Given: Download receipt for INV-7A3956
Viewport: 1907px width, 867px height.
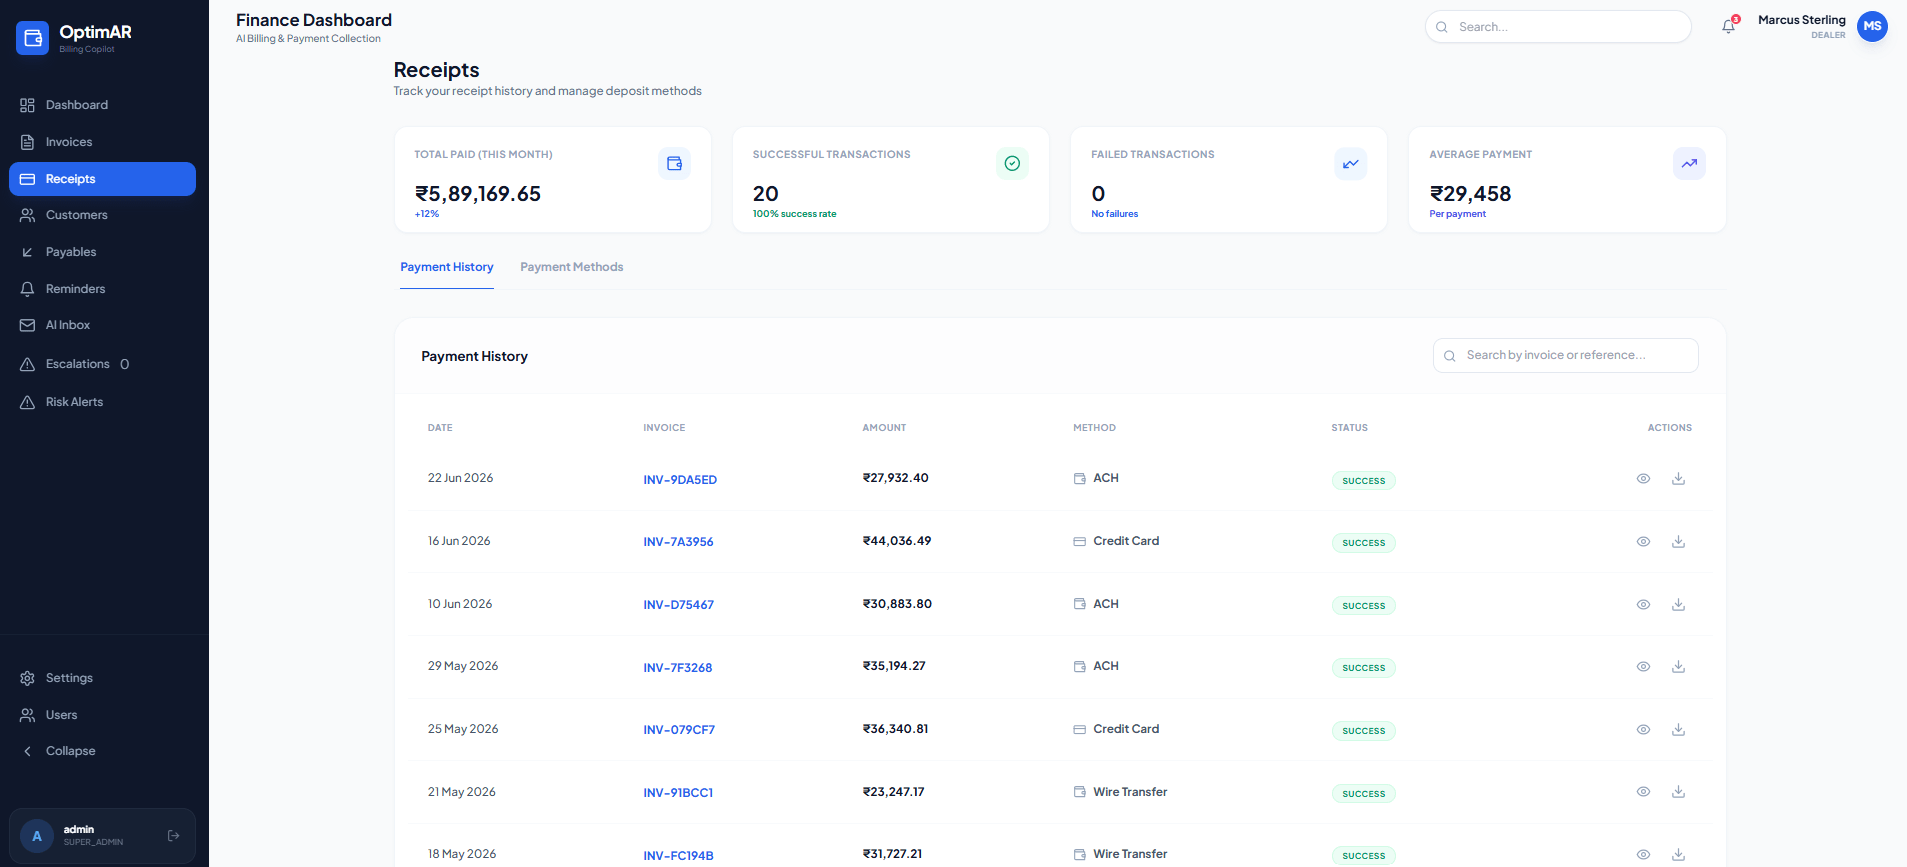Looking at the screenshot, I should 1678,542.
